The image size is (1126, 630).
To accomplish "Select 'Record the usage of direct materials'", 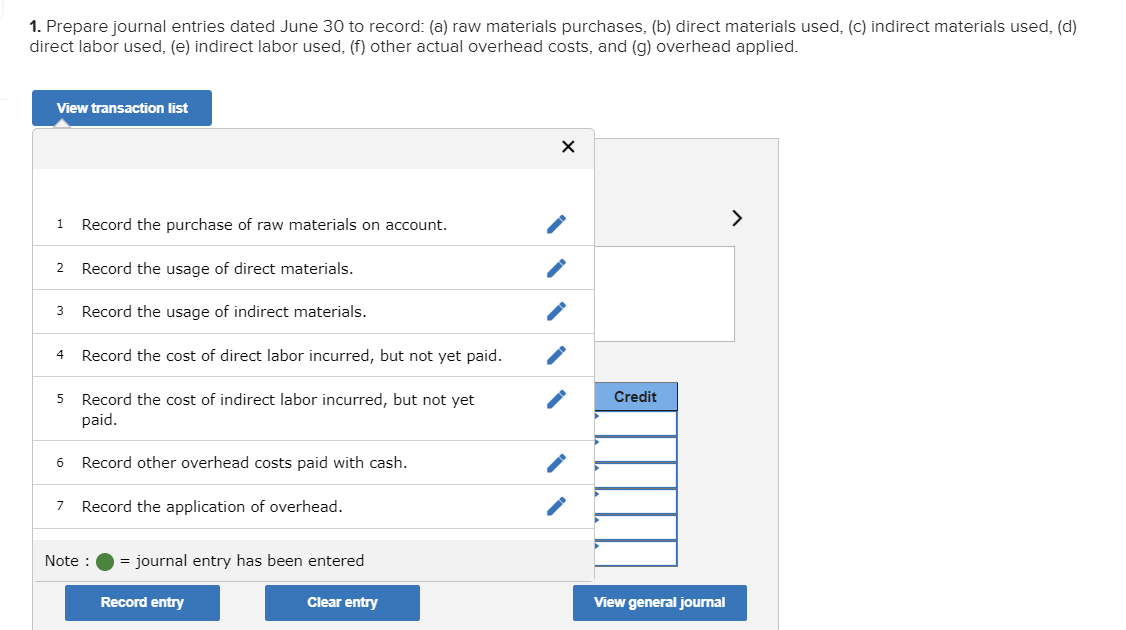I will [217, 269].
